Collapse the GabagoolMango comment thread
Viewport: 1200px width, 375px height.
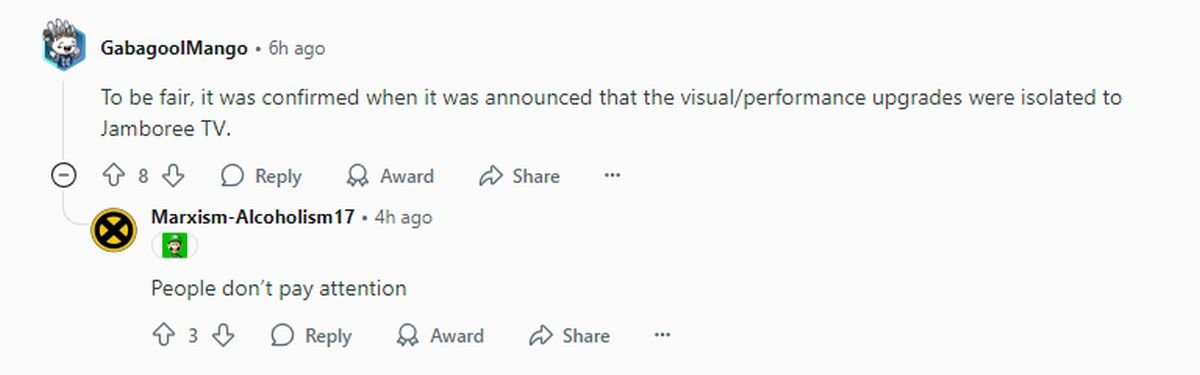tap(64, 176)
